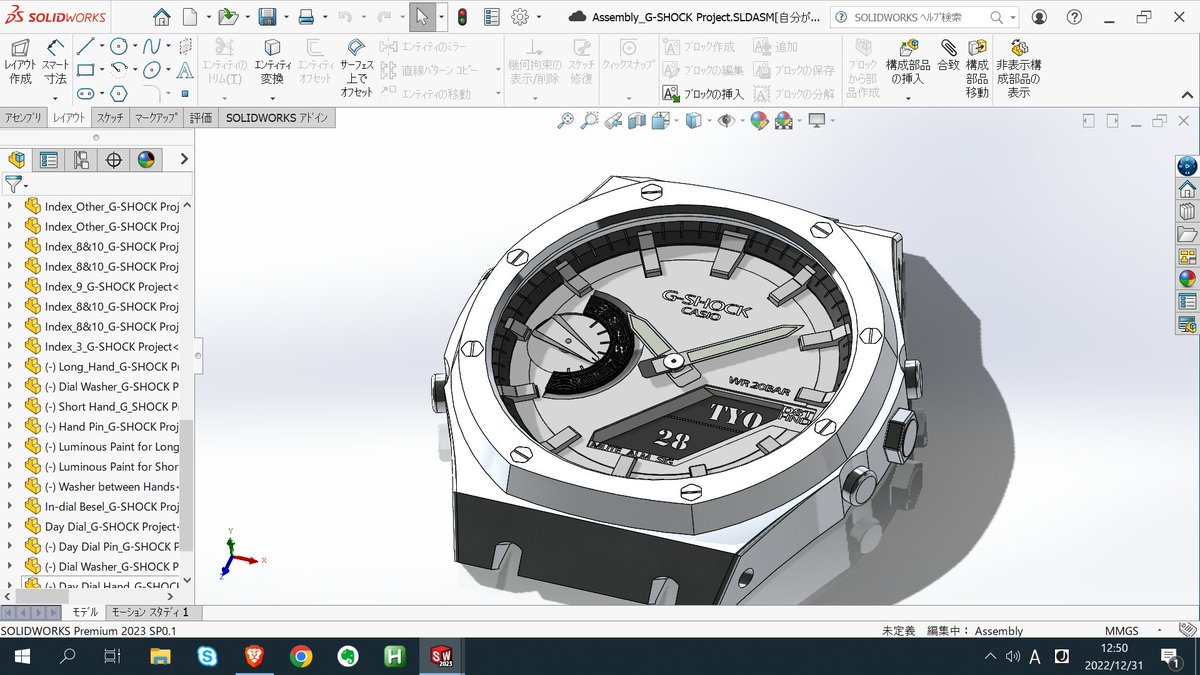Click Zoom to Fit in heads-up toolbar

[566, 121]
